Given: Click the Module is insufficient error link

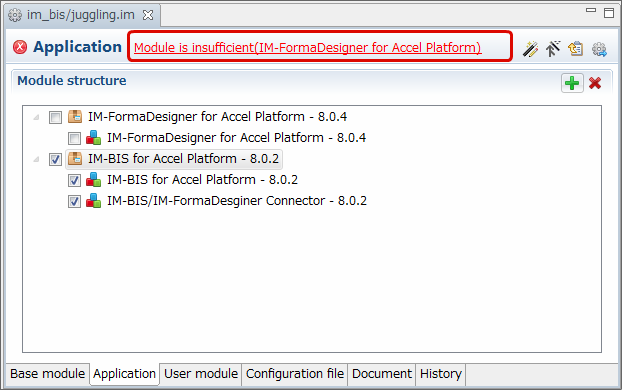Looking at the screenshot, I should pyautogui.click(x=307, y=48).
